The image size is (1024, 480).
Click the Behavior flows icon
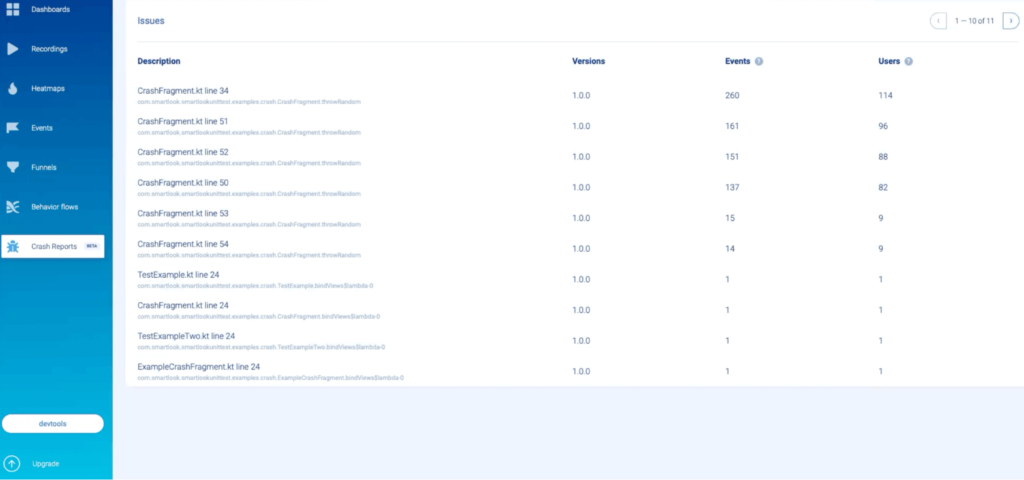point(13,207)
